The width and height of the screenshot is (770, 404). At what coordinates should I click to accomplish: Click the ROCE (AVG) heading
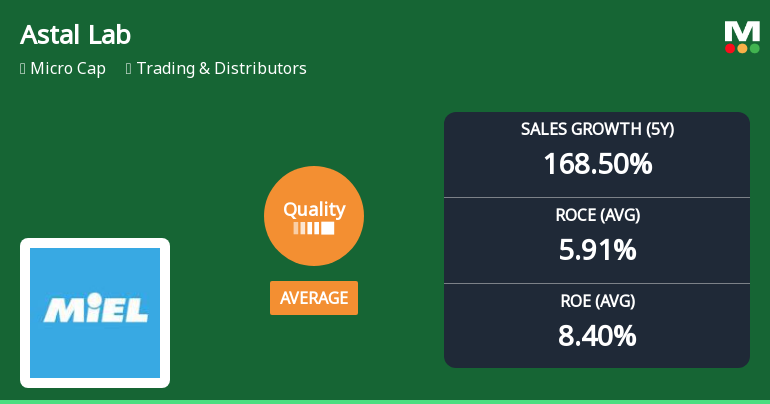pos(596,215)
